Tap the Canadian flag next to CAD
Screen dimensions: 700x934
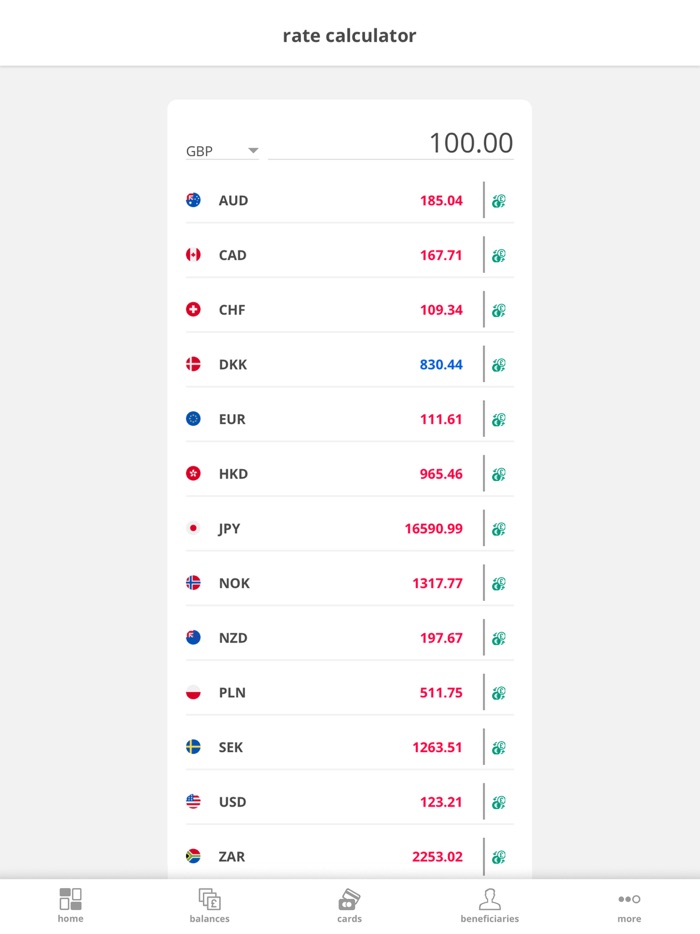click(192, 254)
